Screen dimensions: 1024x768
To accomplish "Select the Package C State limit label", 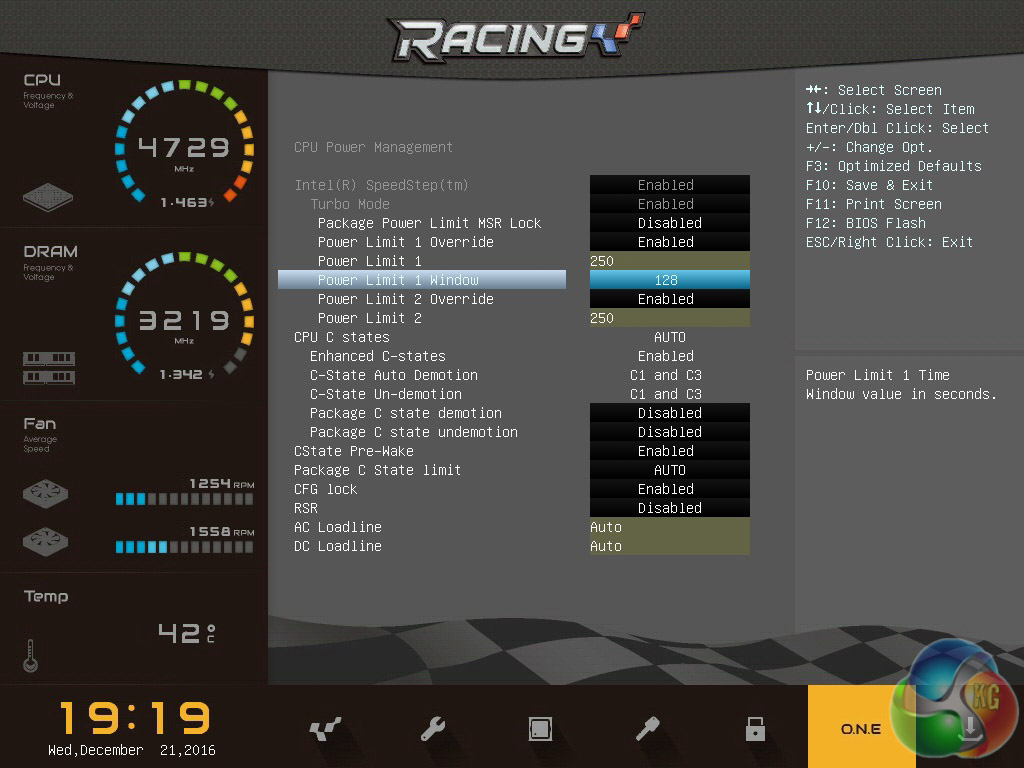I will [377, 470].
